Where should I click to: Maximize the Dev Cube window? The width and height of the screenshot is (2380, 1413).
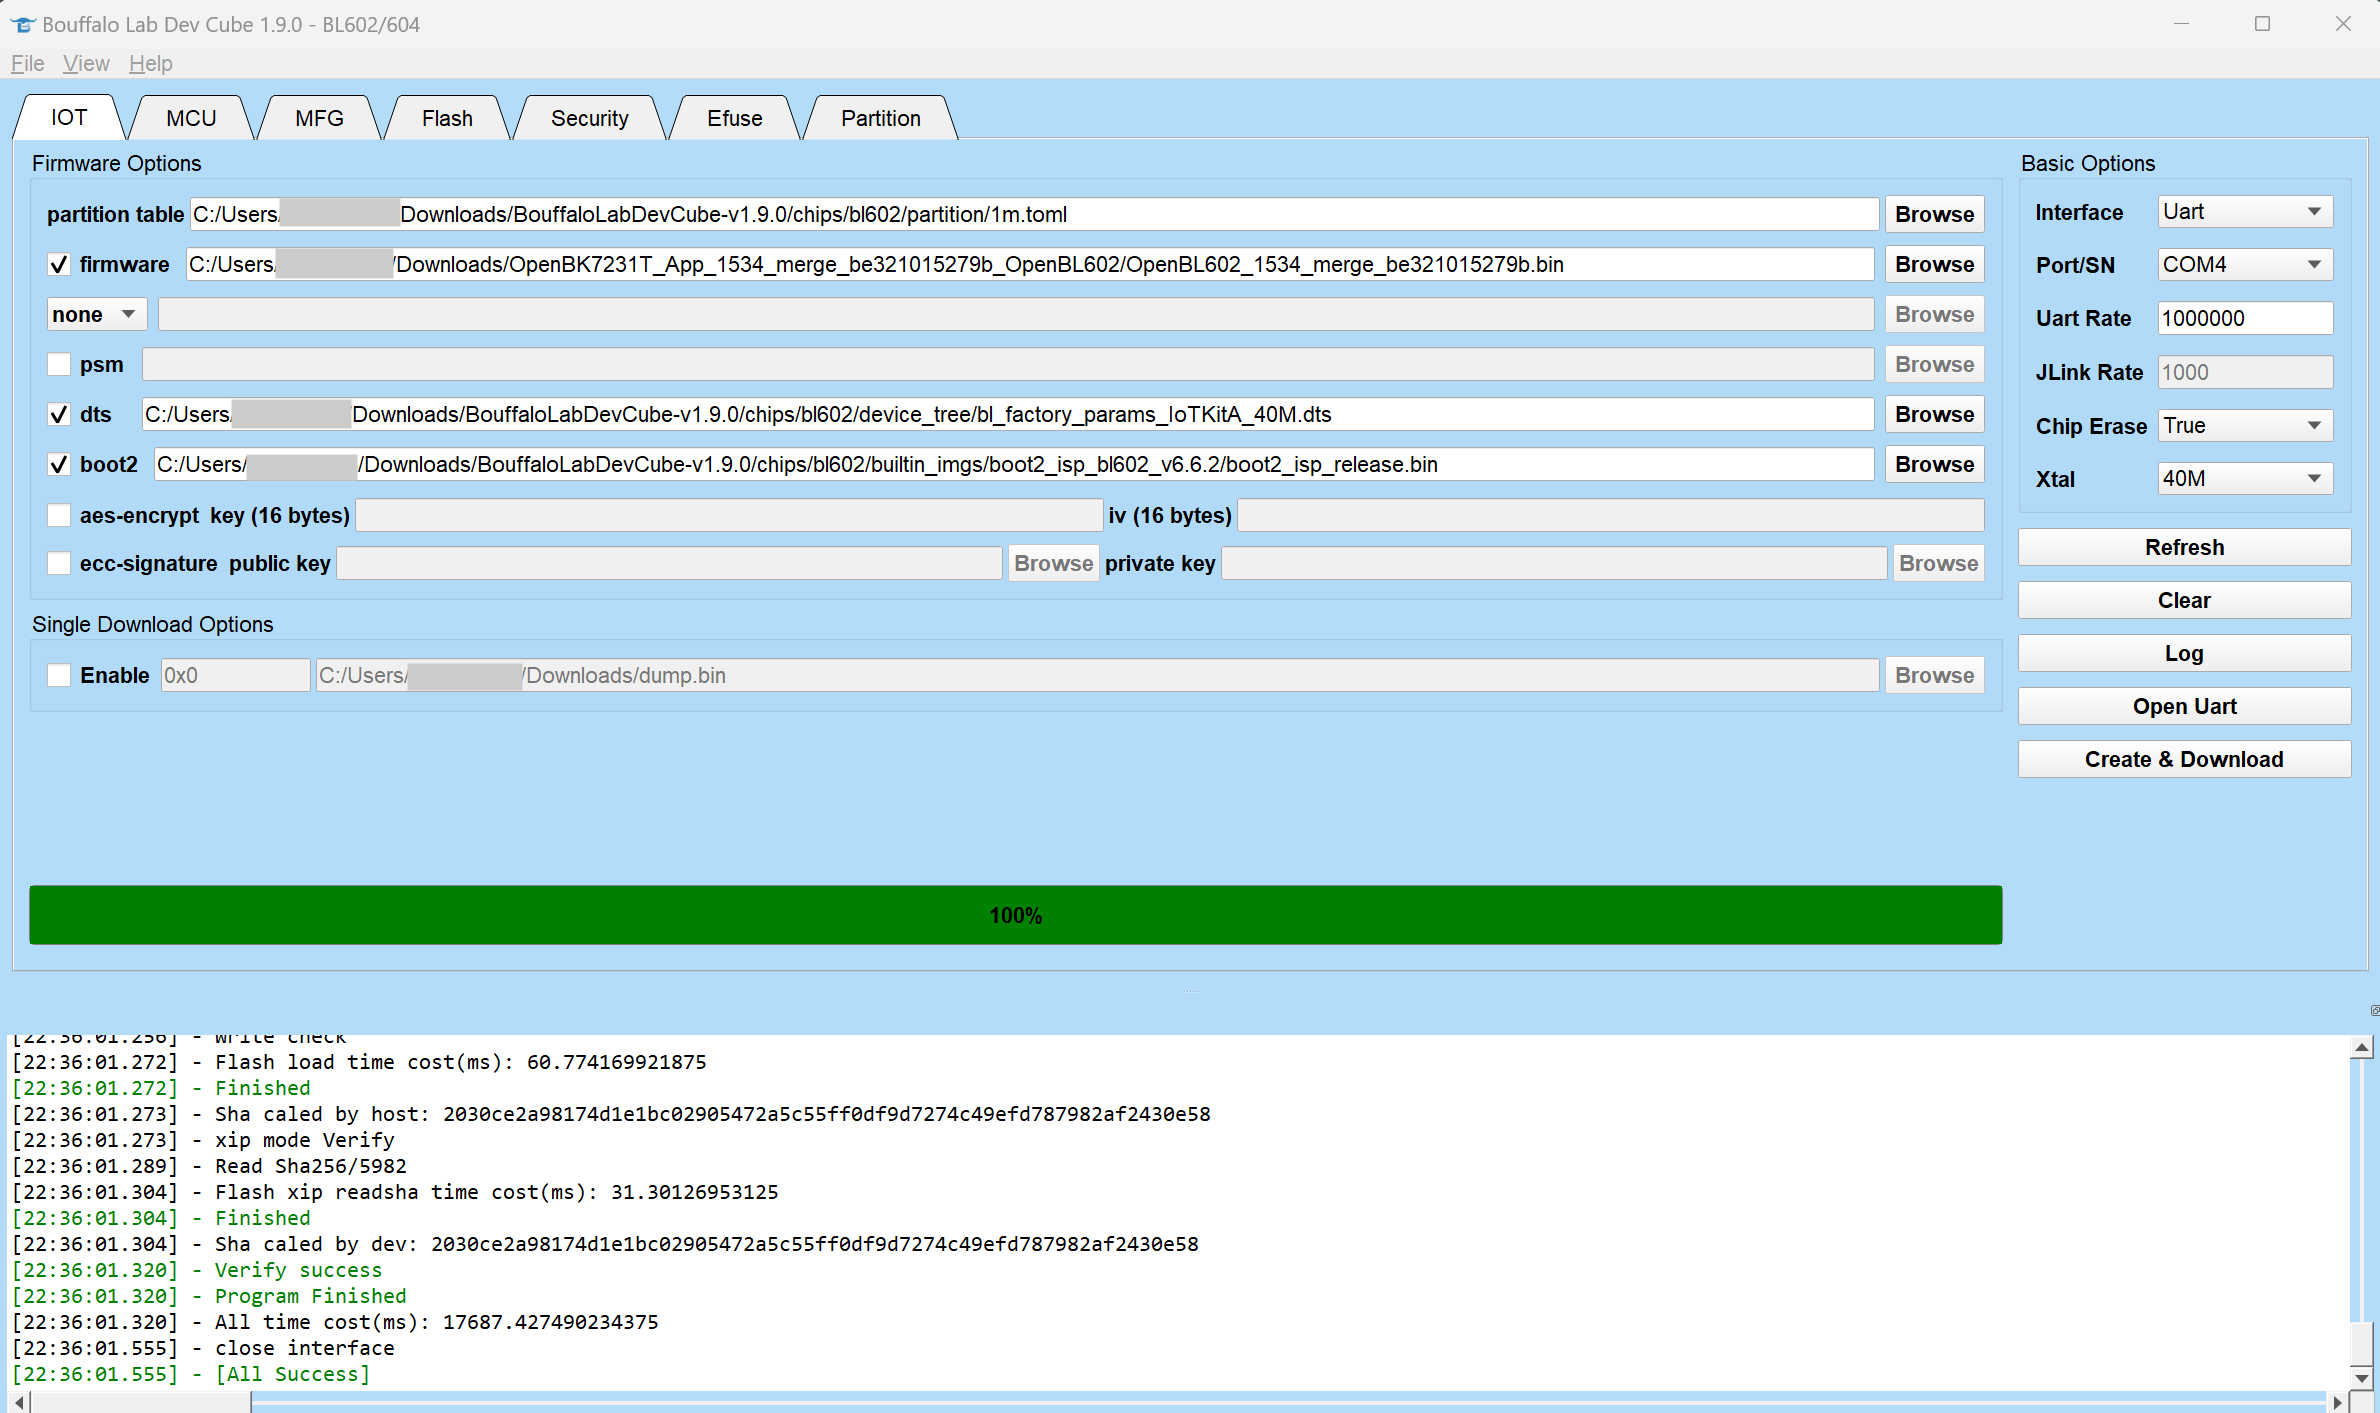pos(2262,24)
